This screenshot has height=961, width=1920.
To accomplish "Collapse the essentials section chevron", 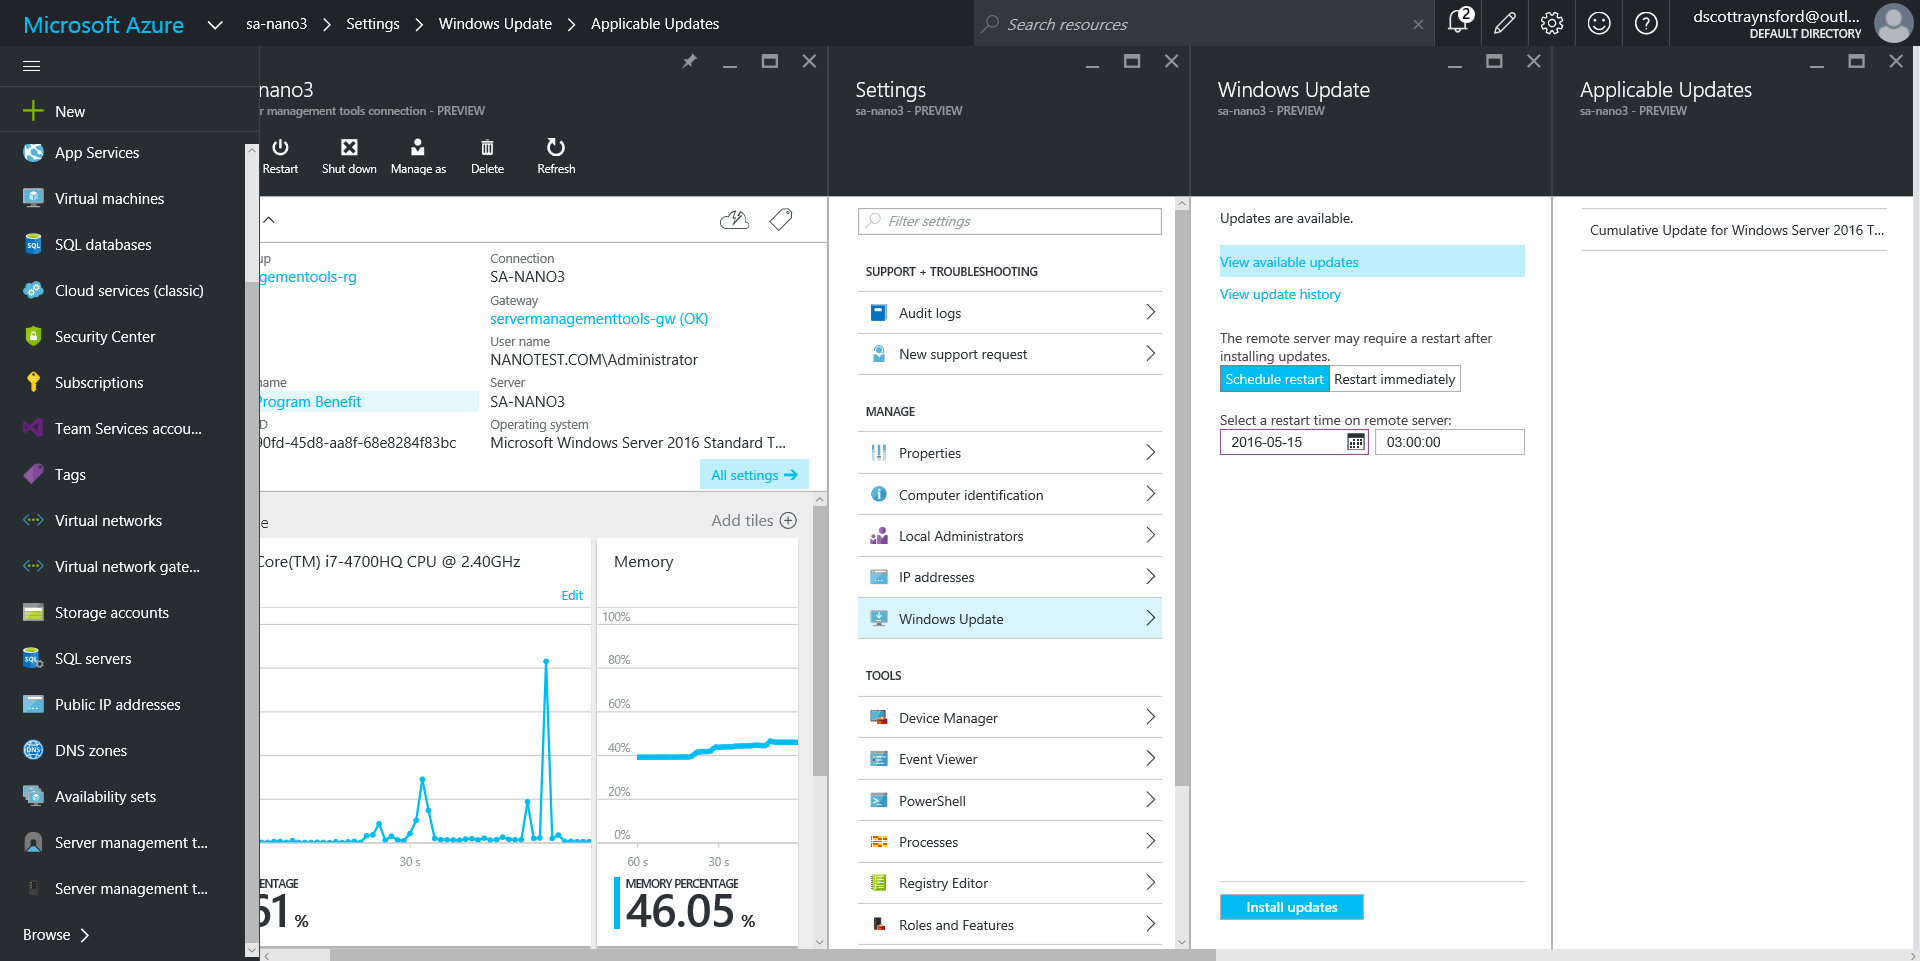I will click(x=269, y=219).
